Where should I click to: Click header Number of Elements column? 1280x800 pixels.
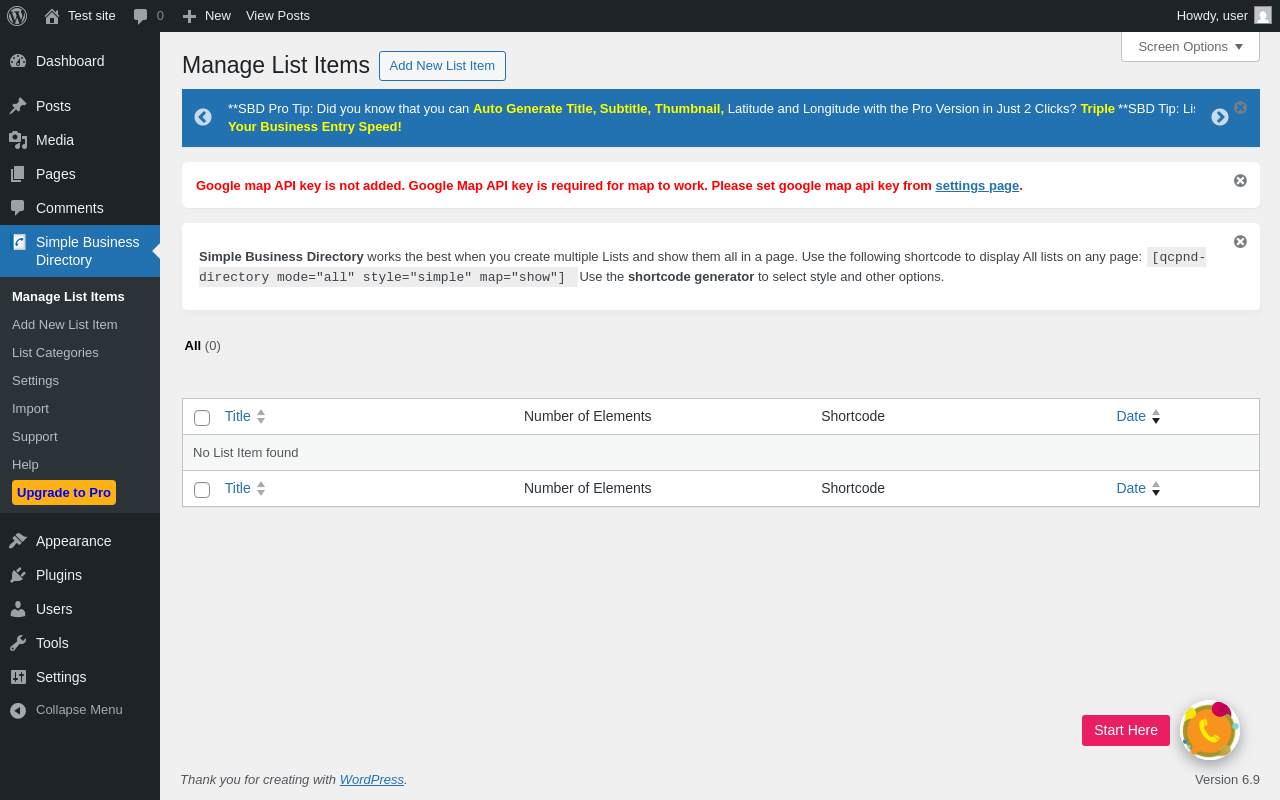588,416
